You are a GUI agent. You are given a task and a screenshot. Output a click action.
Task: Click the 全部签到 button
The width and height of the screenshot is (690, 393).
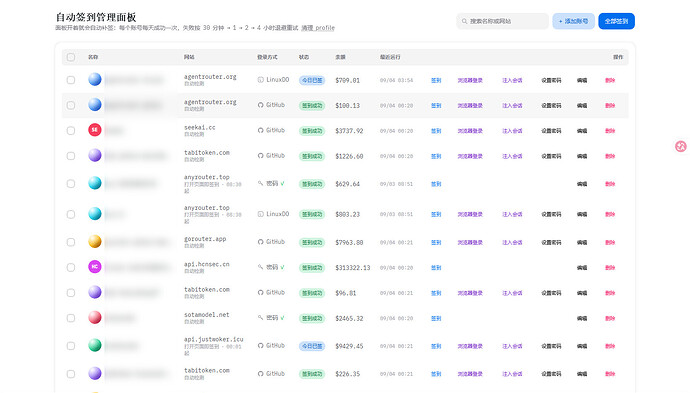click(616, 21)
